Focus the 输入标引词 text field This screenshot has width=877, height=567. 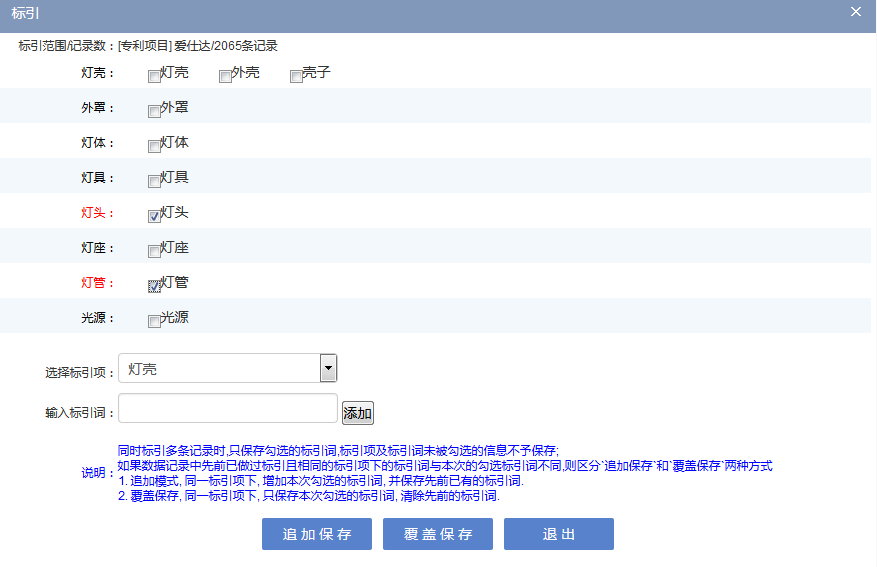pyautogui.click(x=228, y=408)
